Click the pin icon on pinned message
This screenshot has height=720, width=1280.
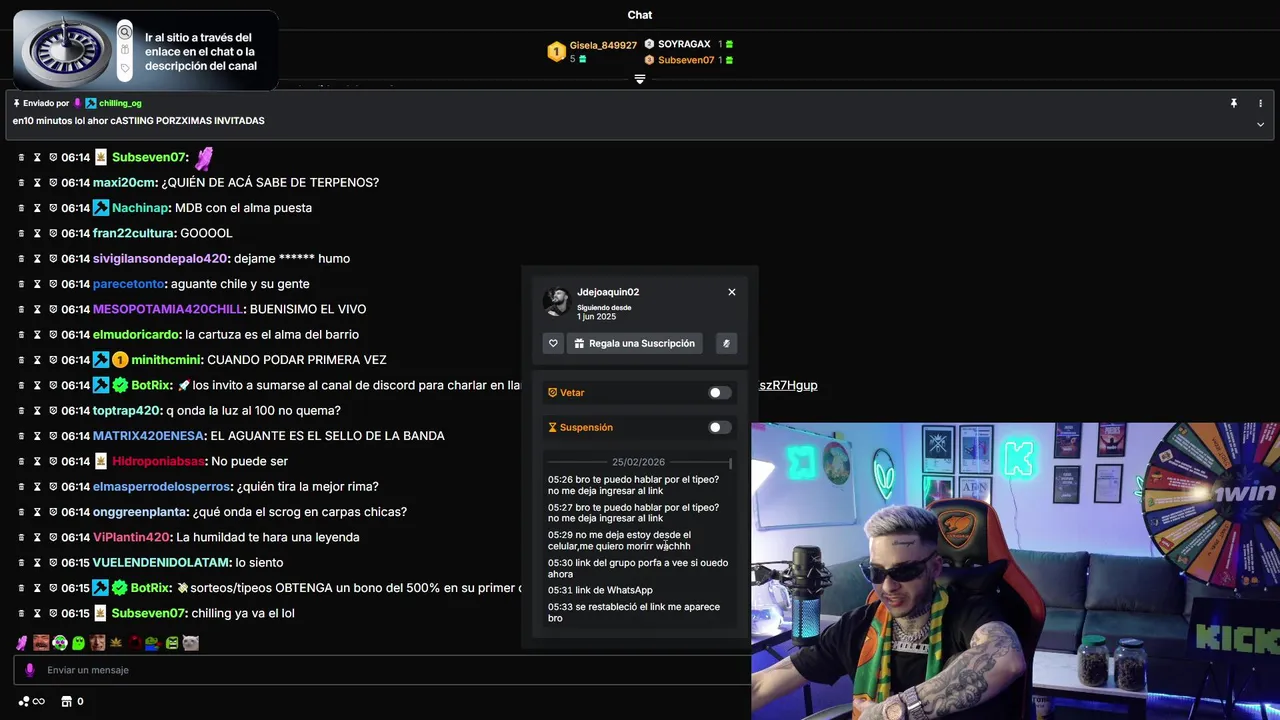click(x=1234, y=103)
